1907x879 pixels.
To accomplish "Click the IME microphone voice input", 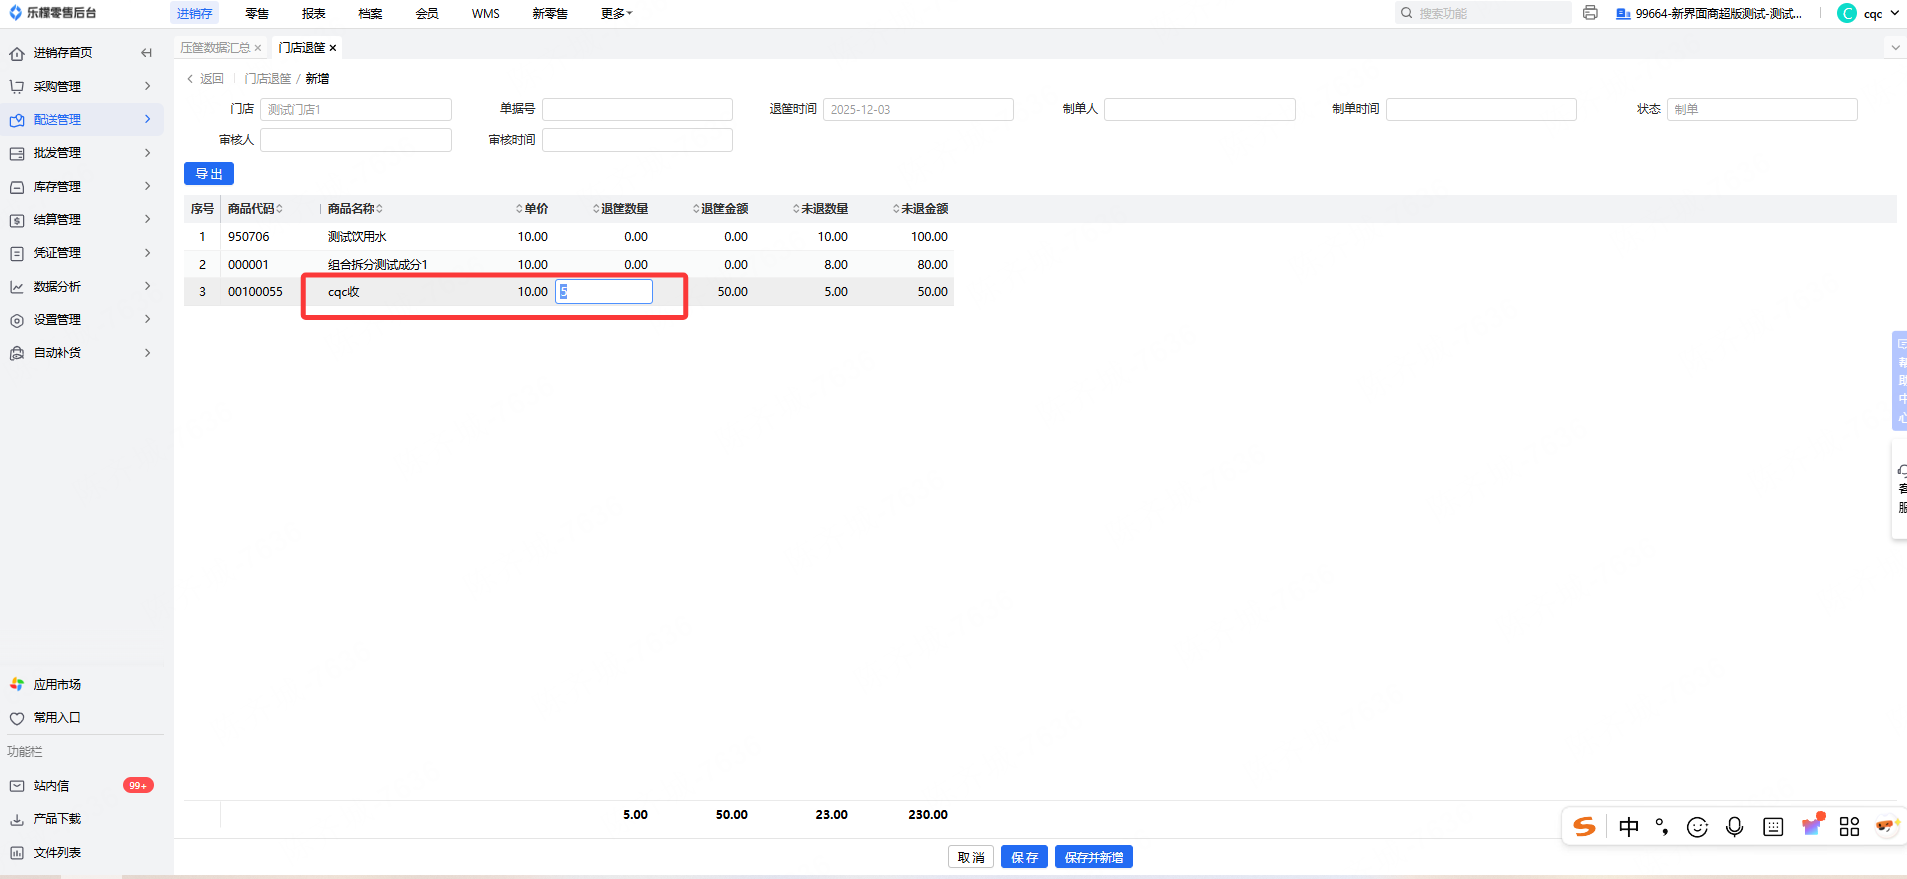I will pos(1735,827).
